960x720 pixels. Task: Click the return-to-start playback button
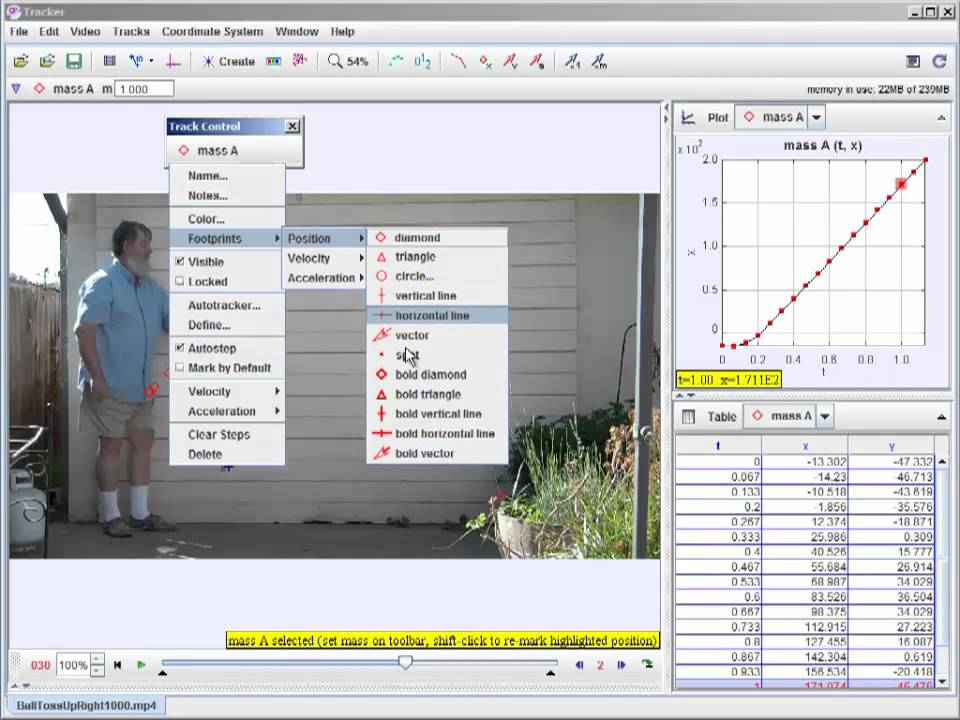(x=118, y=665)
